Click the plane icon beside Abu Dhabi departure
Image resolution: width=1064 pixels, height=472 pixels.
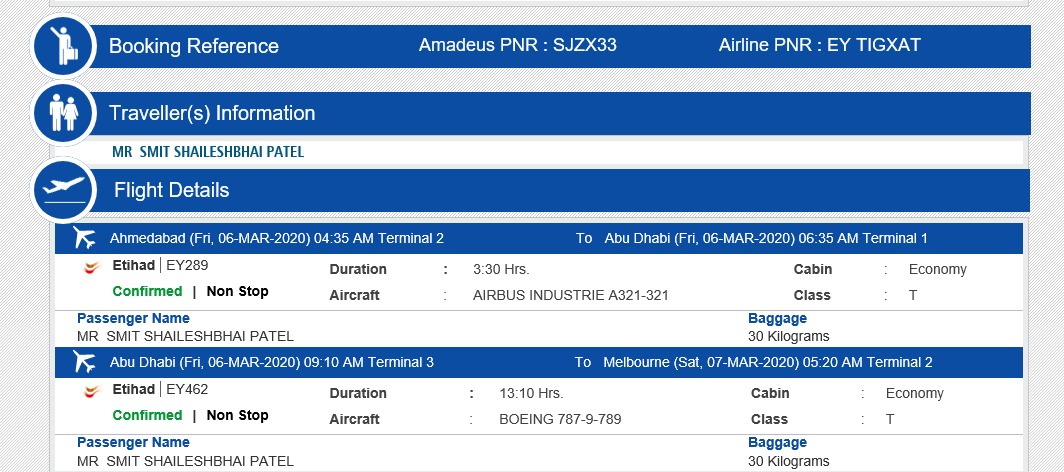tap(85, 362)
